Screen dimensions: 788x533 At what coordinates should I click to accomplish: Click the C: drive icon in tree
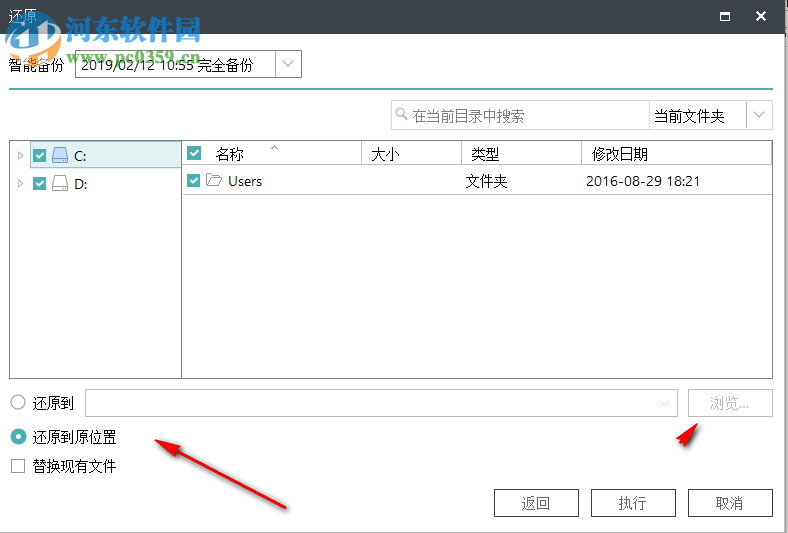point(60,155)
